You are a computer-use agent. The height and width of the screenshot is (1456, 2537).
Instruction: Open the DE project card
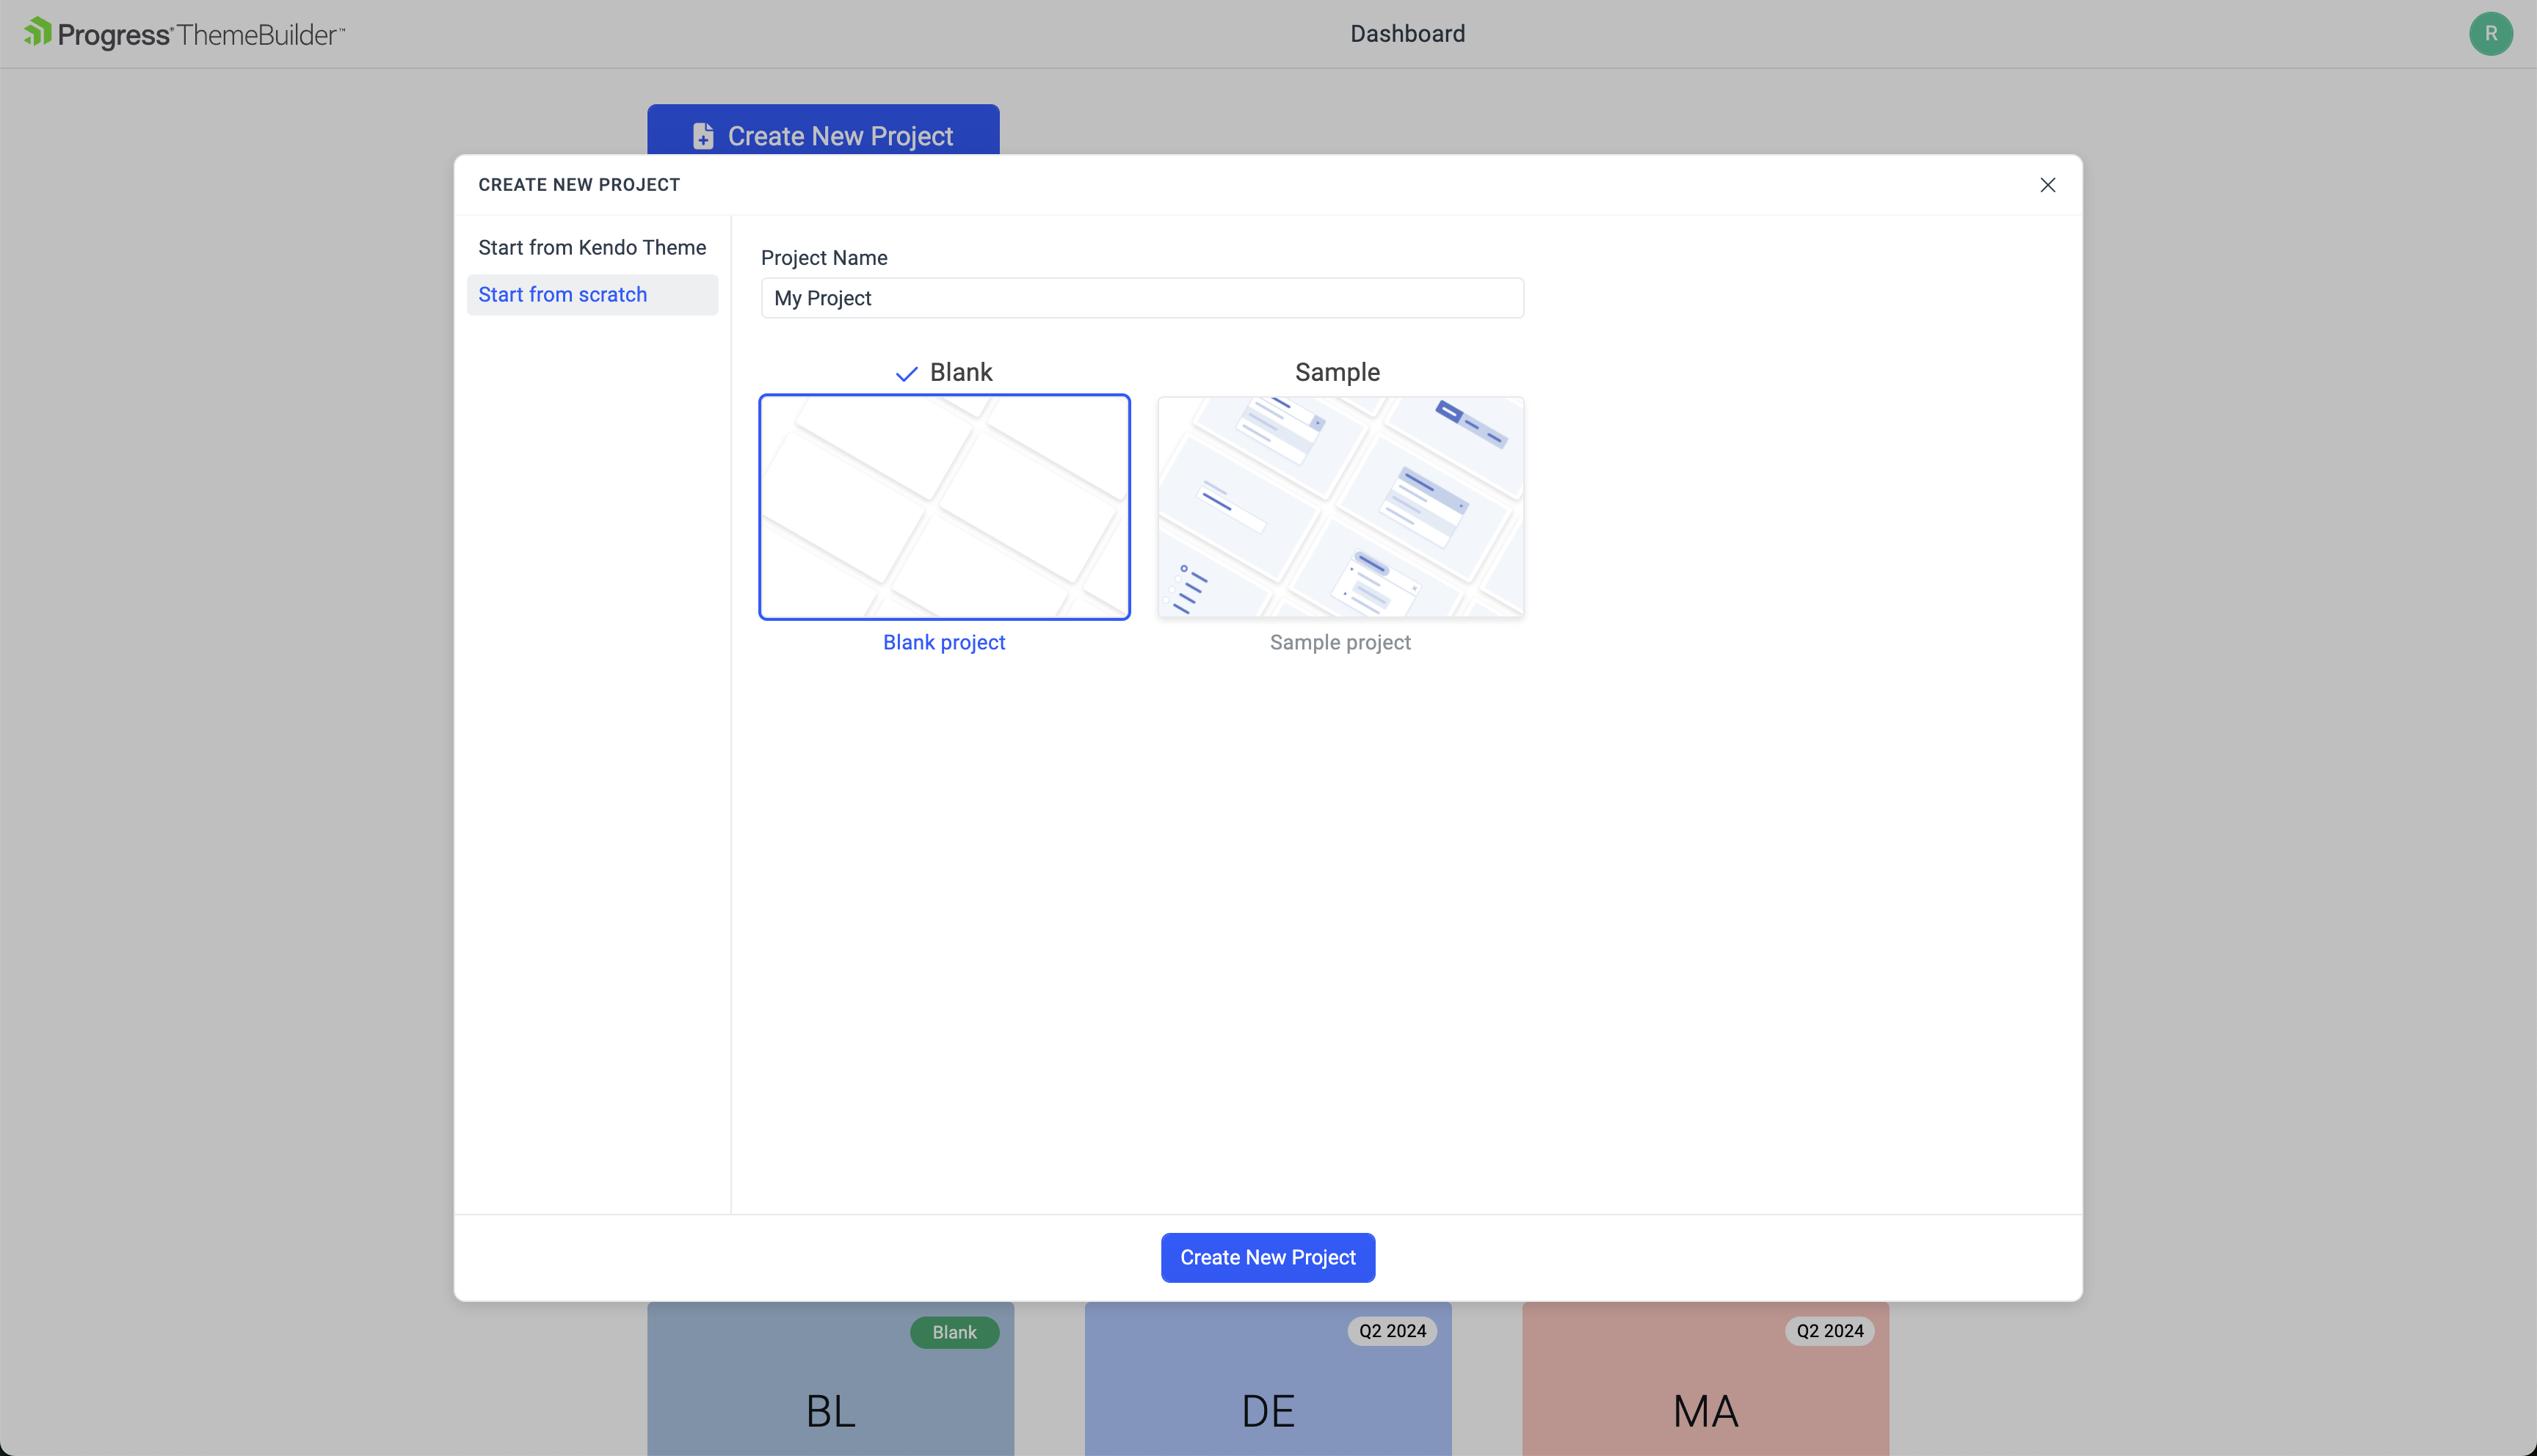(1266, 1410)
